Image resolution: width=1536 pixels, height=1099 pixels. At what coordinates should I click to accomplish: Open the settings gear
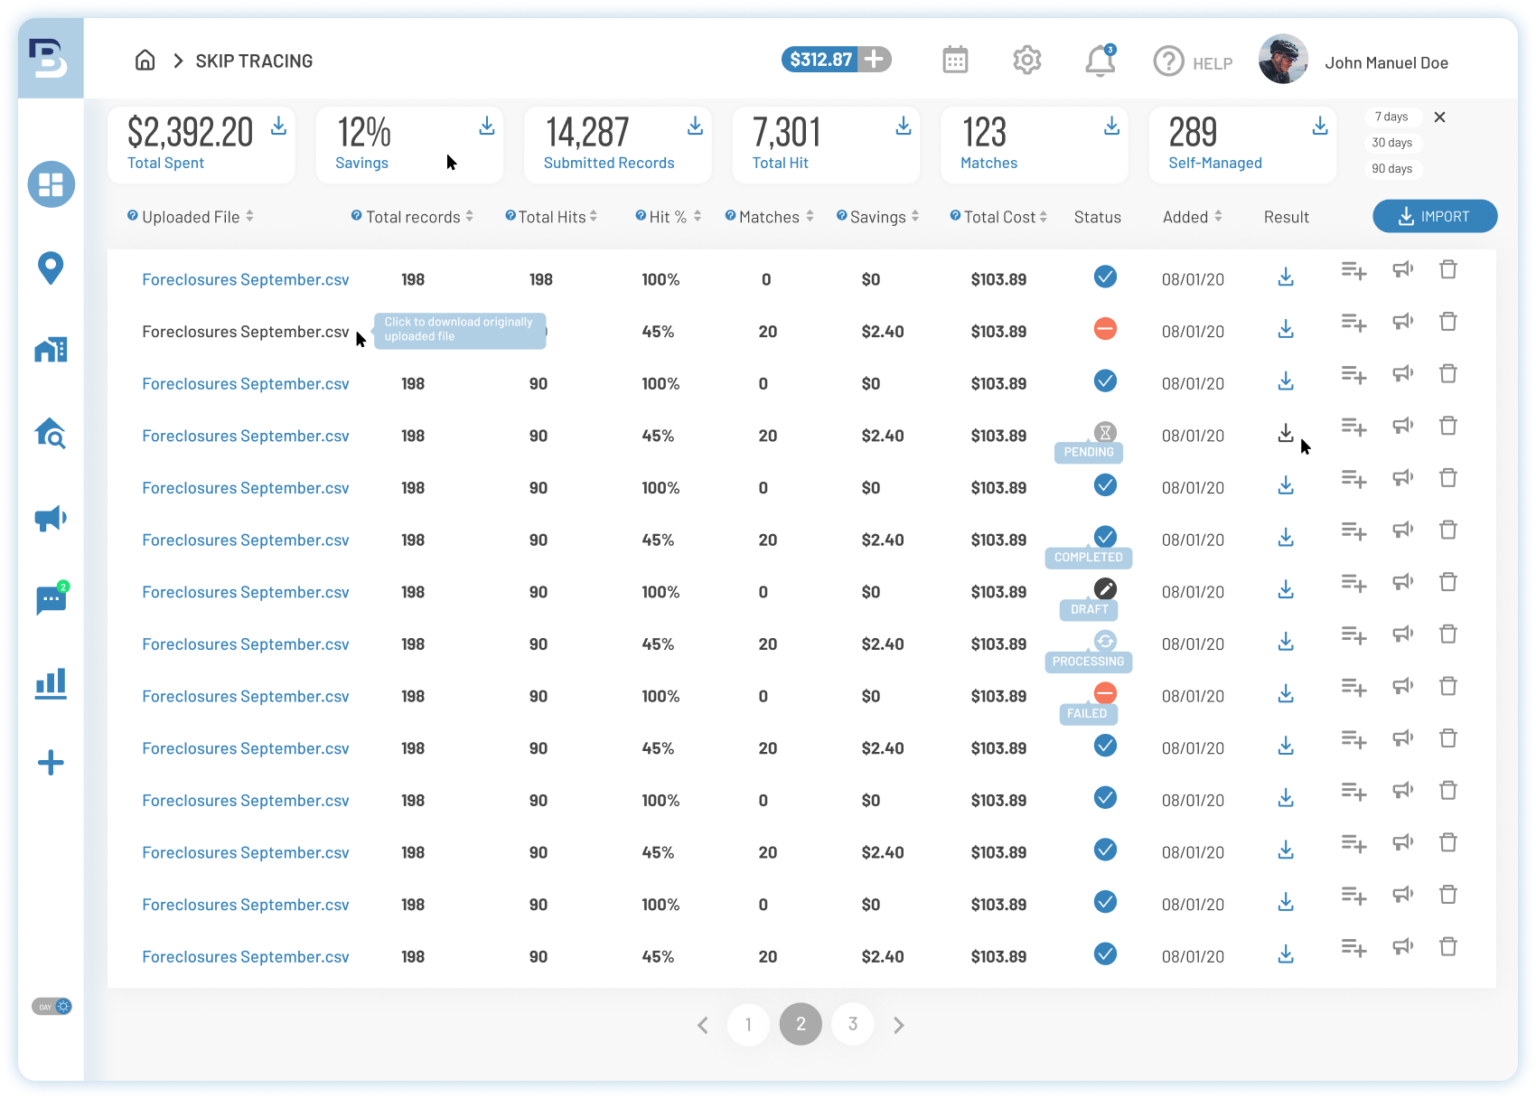1027,60
